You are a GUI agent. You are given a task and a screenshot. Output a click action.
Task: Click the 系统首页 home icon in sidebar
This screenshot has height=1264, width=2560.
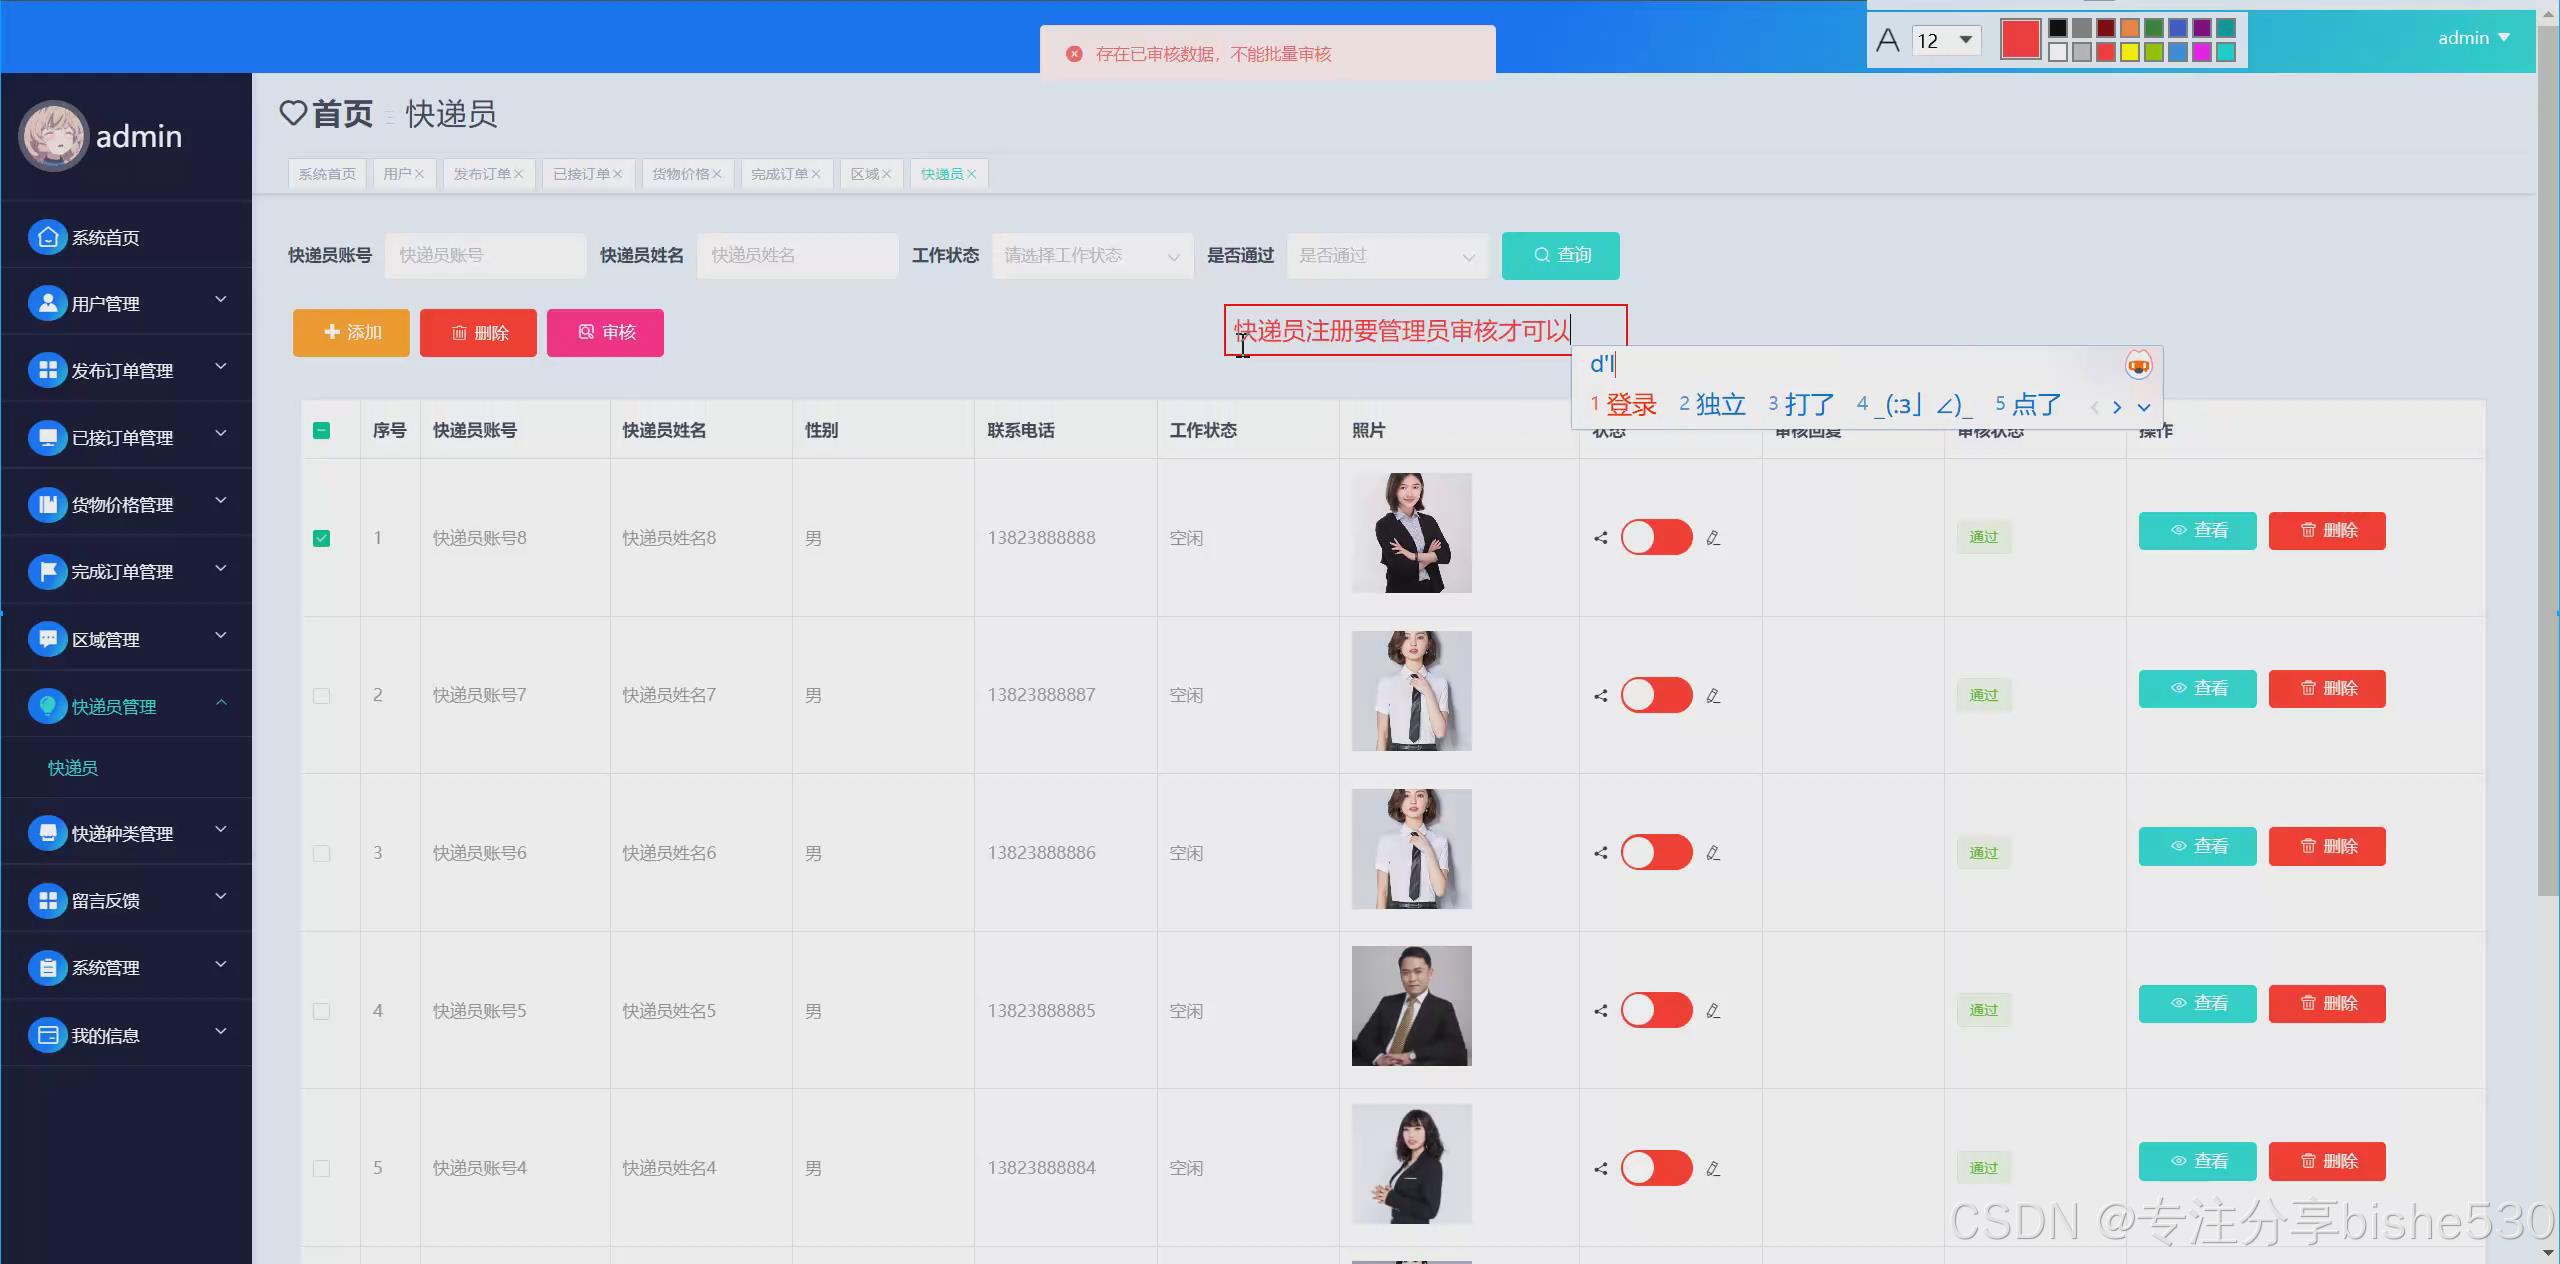47,237
